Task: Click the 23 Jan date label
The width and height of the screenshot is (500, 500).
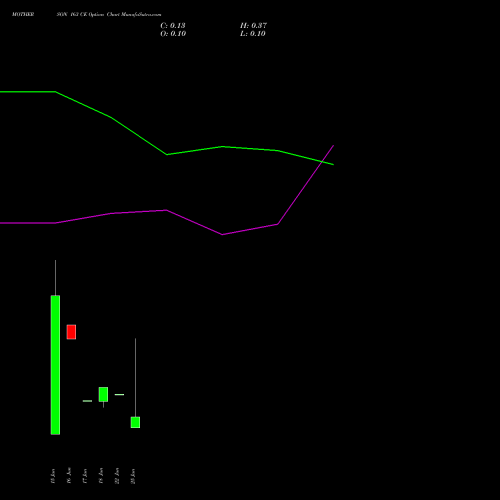Action: [x=133, y=476]
